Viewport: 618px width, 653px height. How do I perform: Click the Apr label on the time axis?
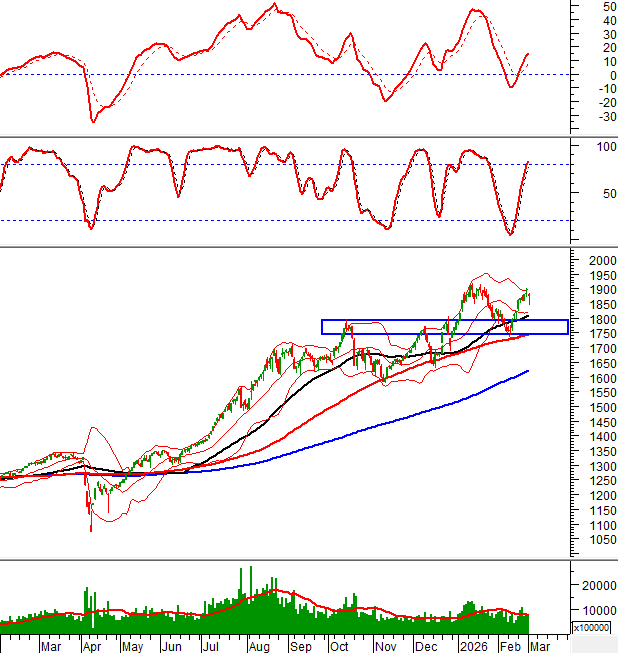(x=91, y=646)
